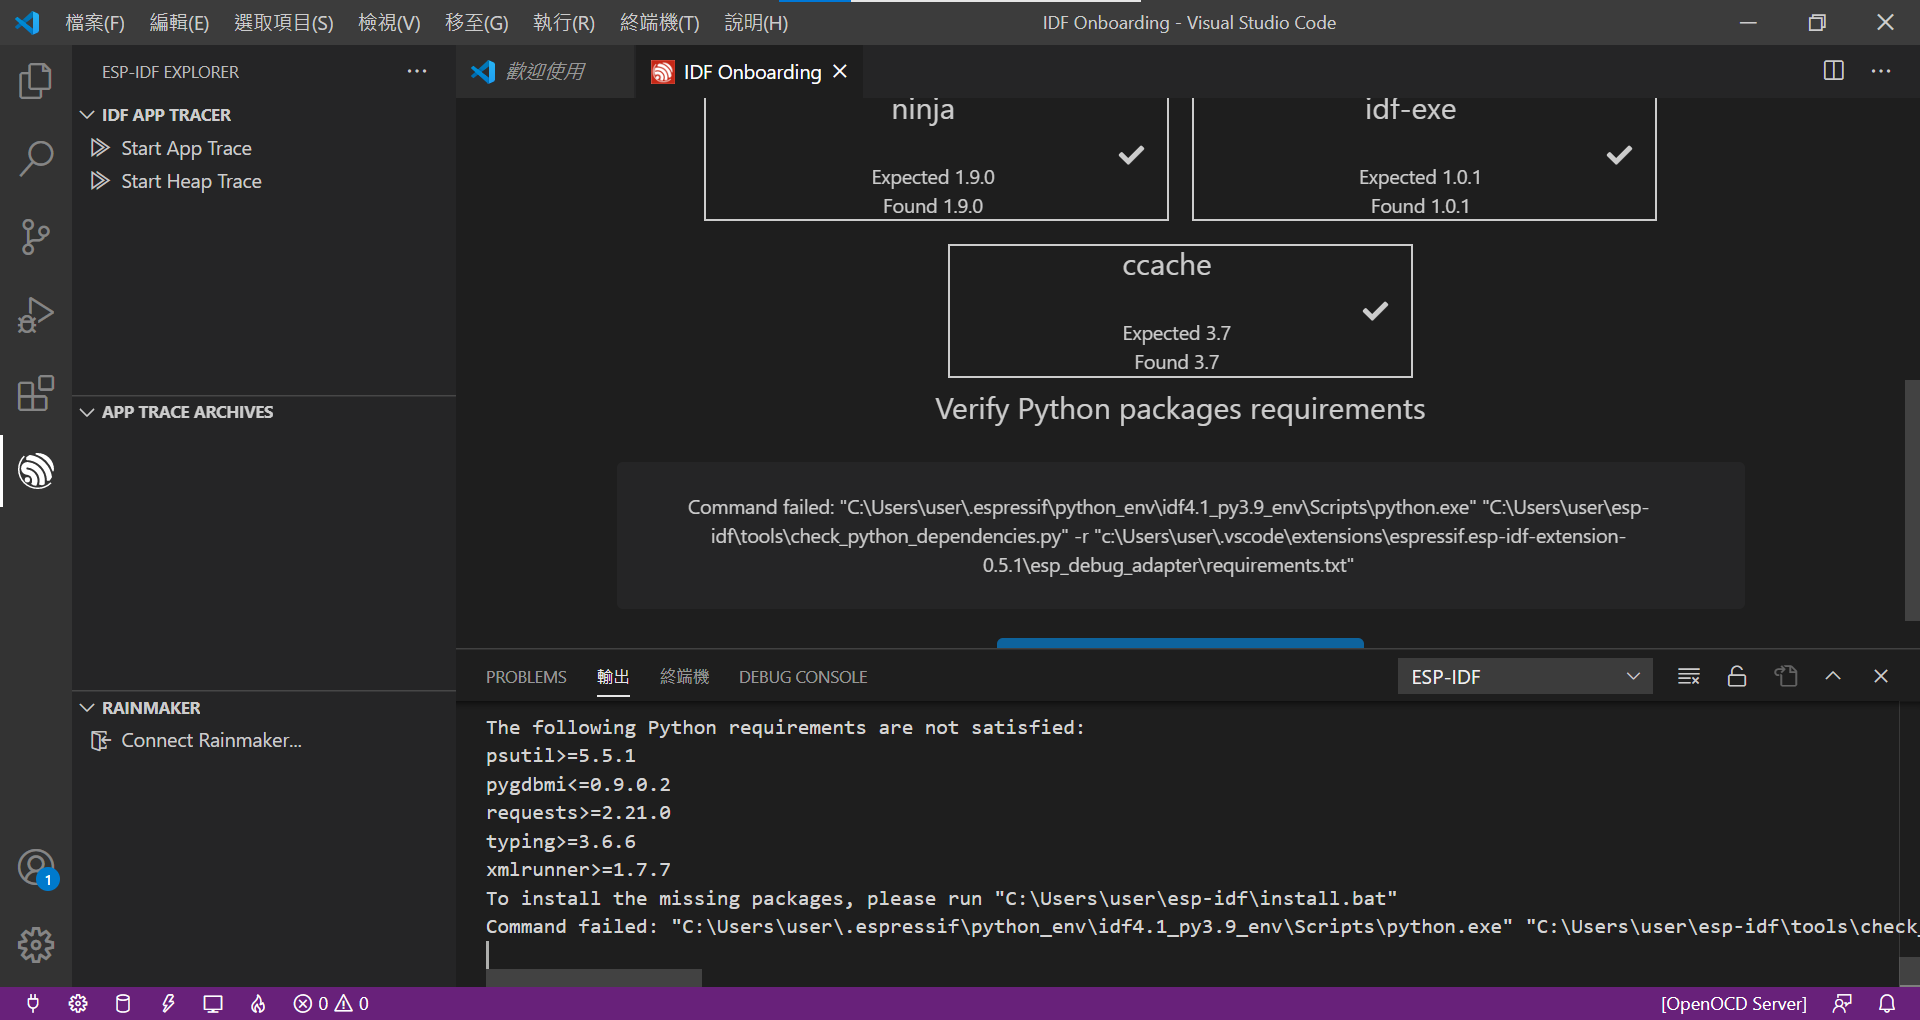Open the 執行(R) menu

click(x=564, y=22)
